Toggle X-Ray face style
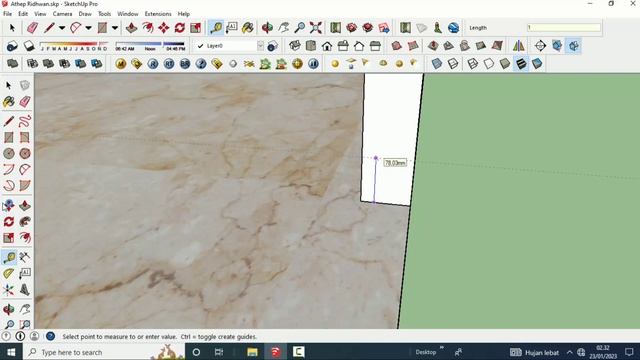Image resolution: width=640 pixels, height=360 pixels. (437, 64)
